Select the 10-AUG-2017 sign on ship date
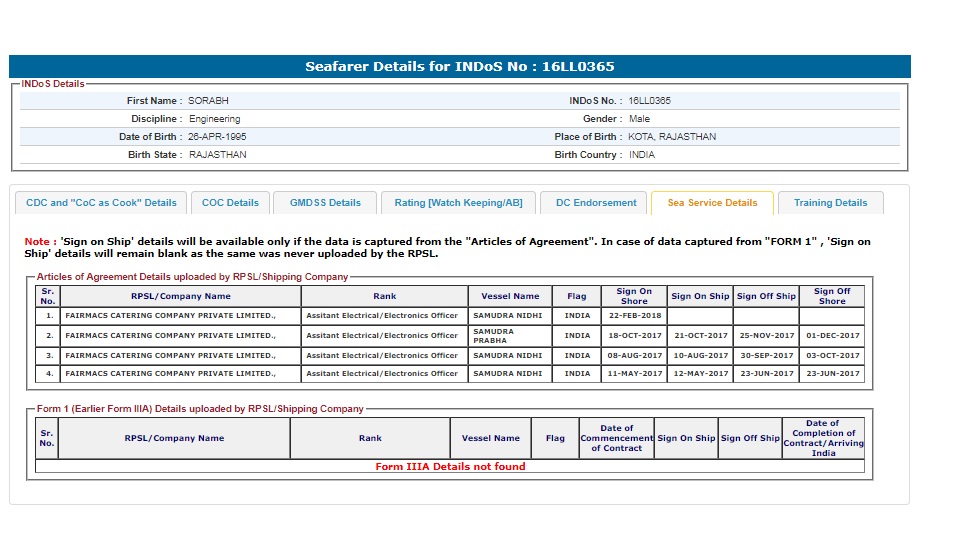 700,355
